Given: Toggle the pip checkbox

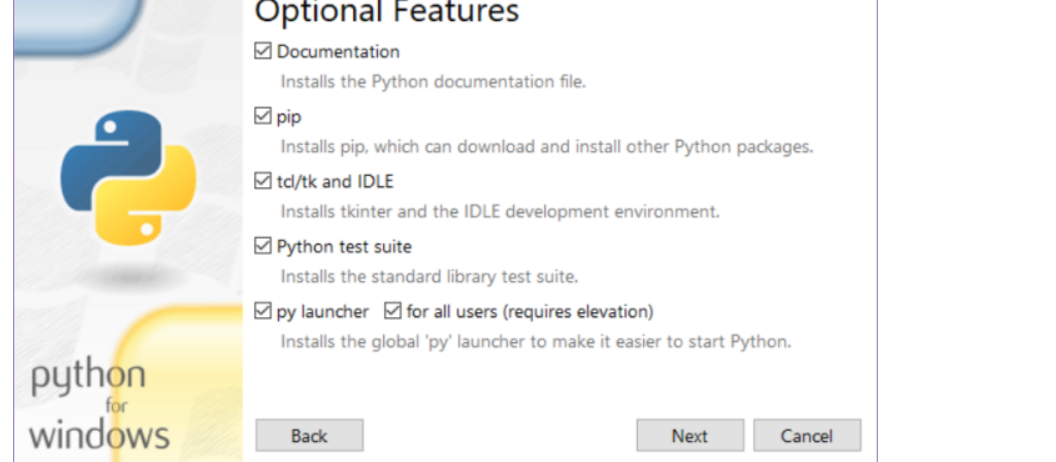Looking at the screenshot, I should tap(264, 117).
